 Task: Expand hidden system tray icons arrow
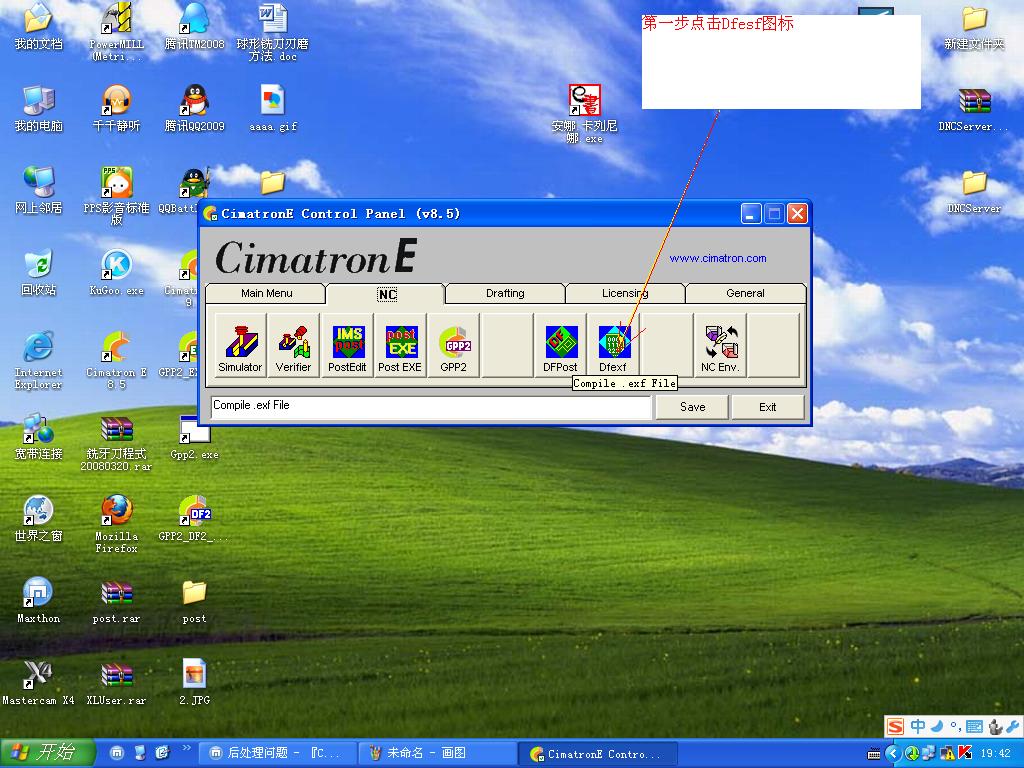point(893,754)
